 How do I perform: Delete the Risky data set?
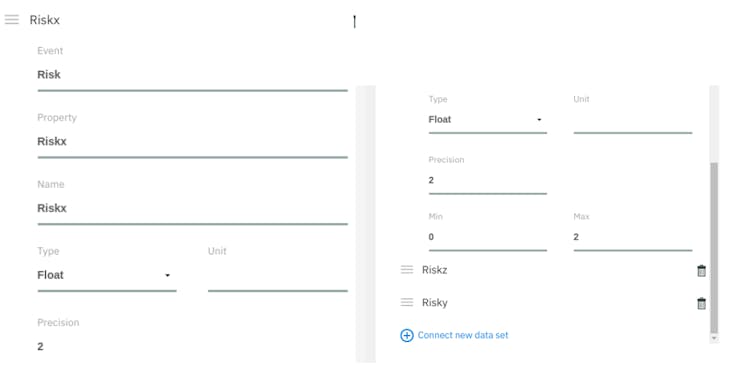[701, 304]
